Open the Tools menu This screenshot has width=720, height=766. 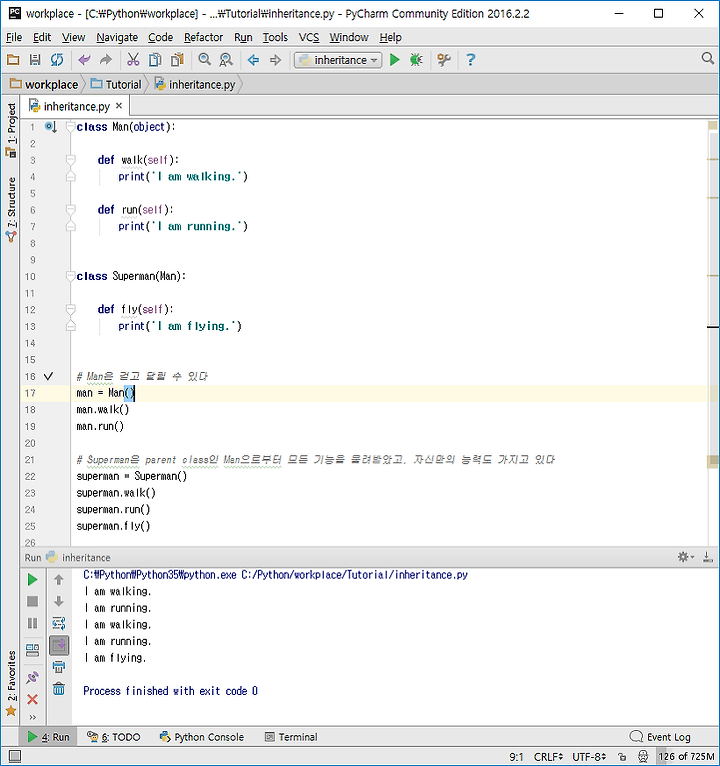(275, 37)
